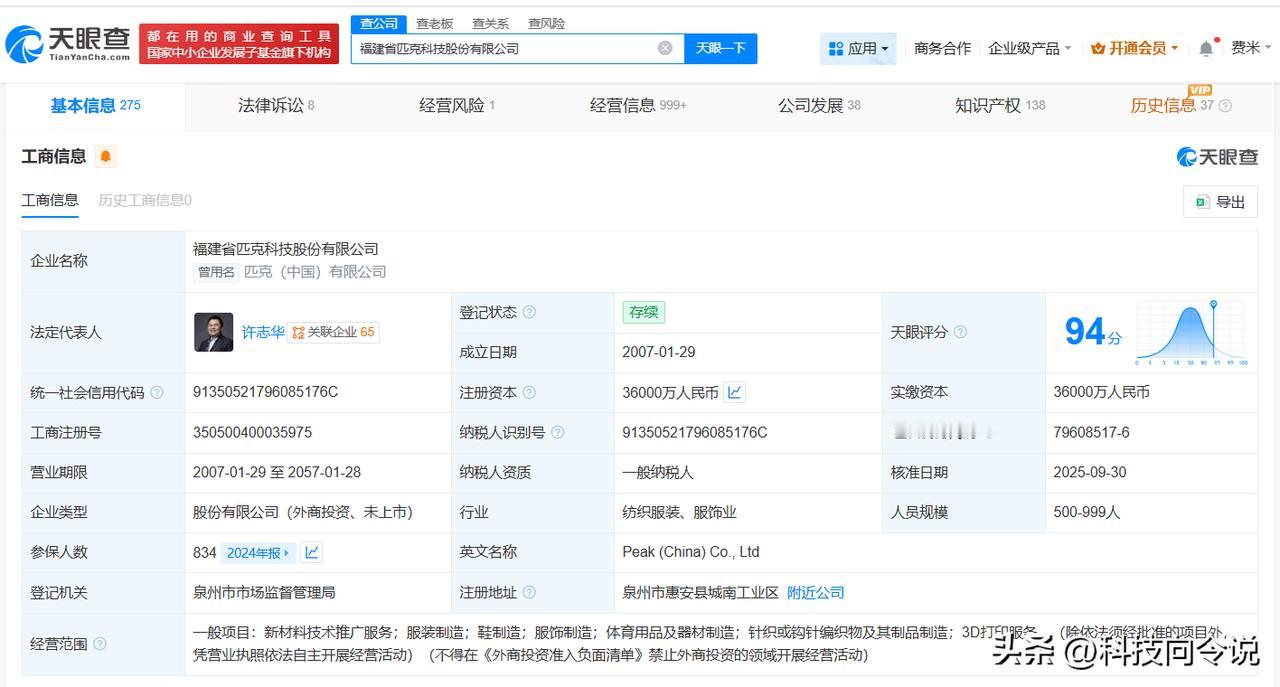
Task: Click the 泉州市市场监督管理局 registry value
Action: 264,593
